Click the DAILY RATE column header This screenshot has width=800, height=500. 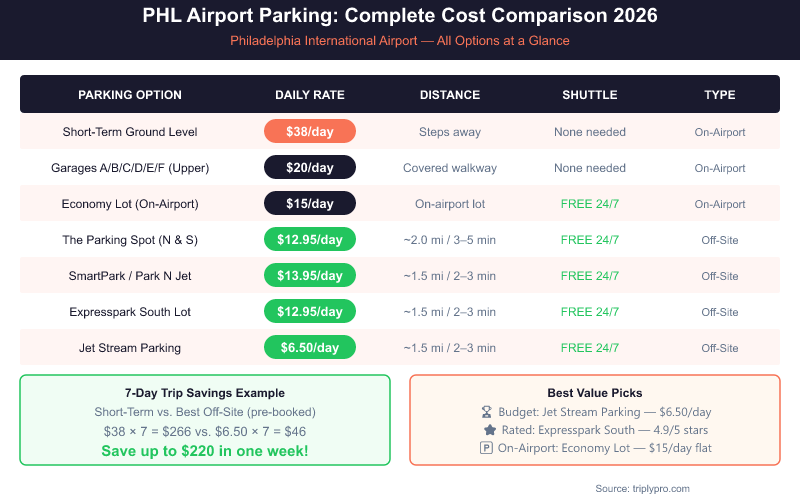pos(310,95)
